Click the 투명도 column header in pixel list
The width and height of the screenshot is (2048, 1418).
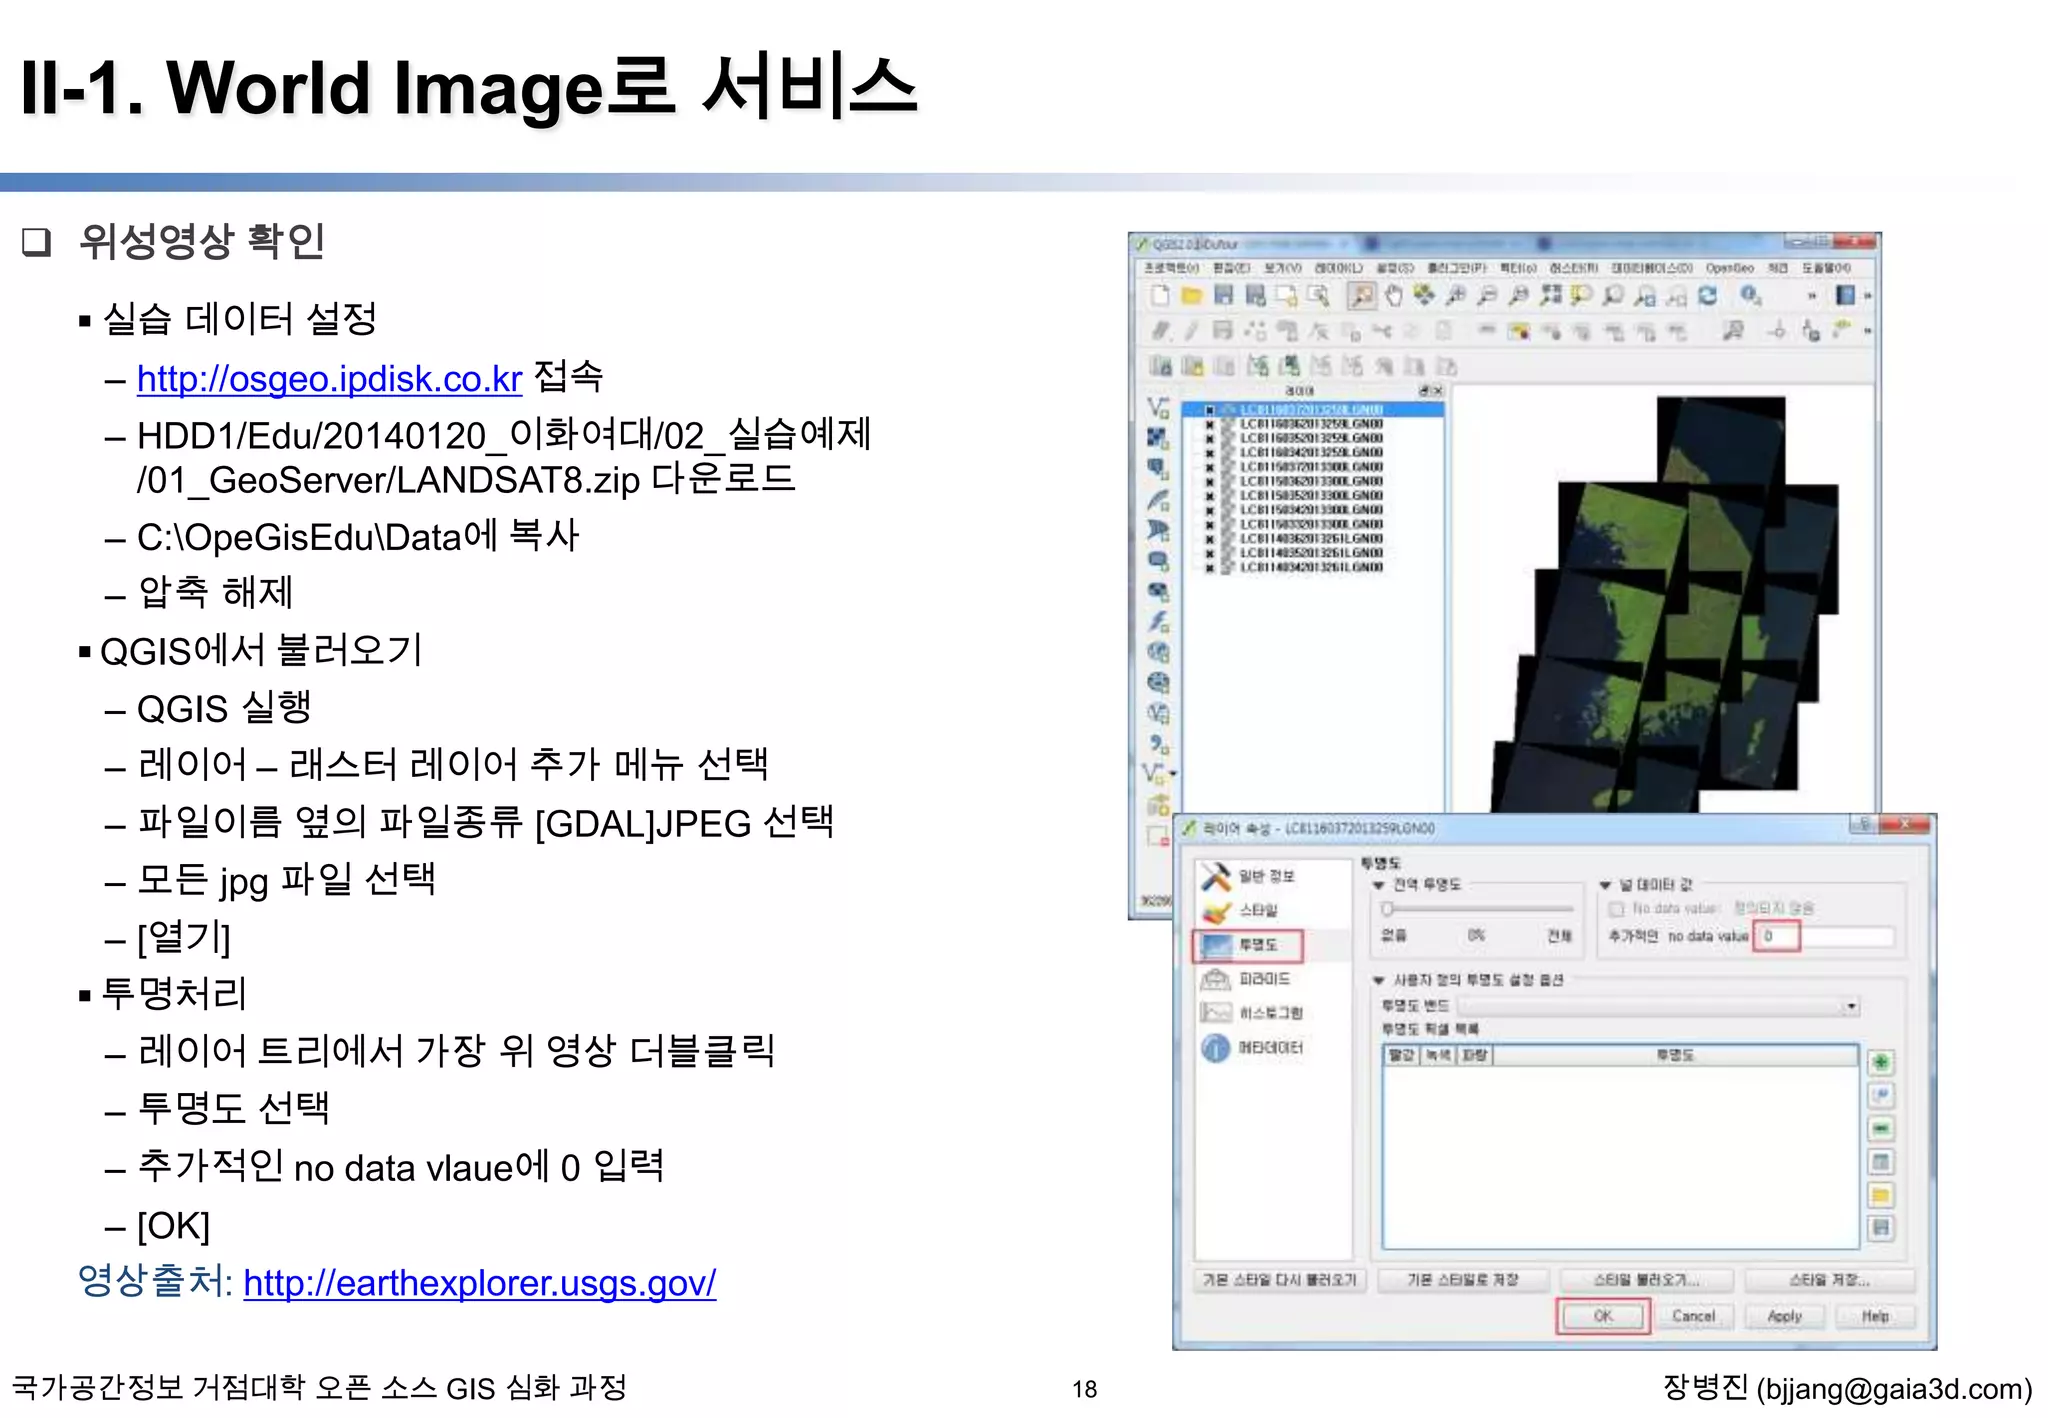[x=1675, y=1055]
